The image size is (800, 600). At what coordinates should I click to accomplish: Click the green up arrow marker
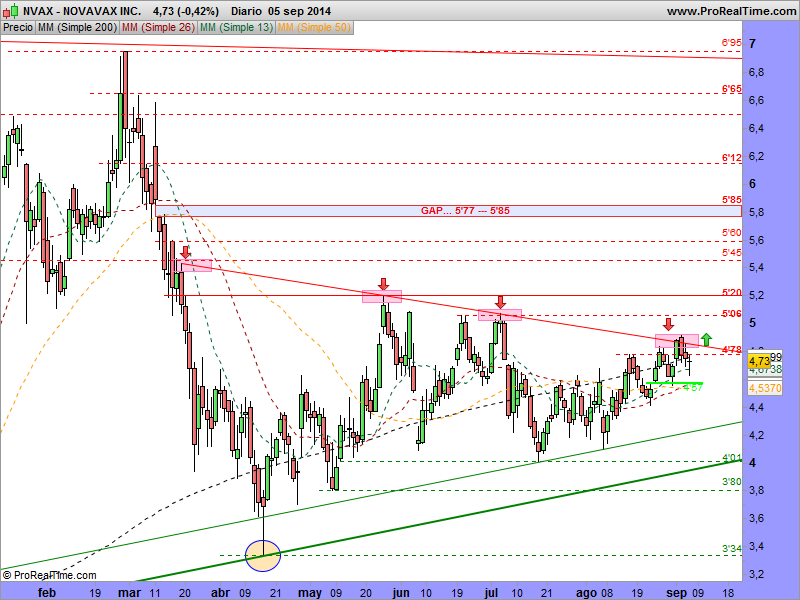point(707,338)
